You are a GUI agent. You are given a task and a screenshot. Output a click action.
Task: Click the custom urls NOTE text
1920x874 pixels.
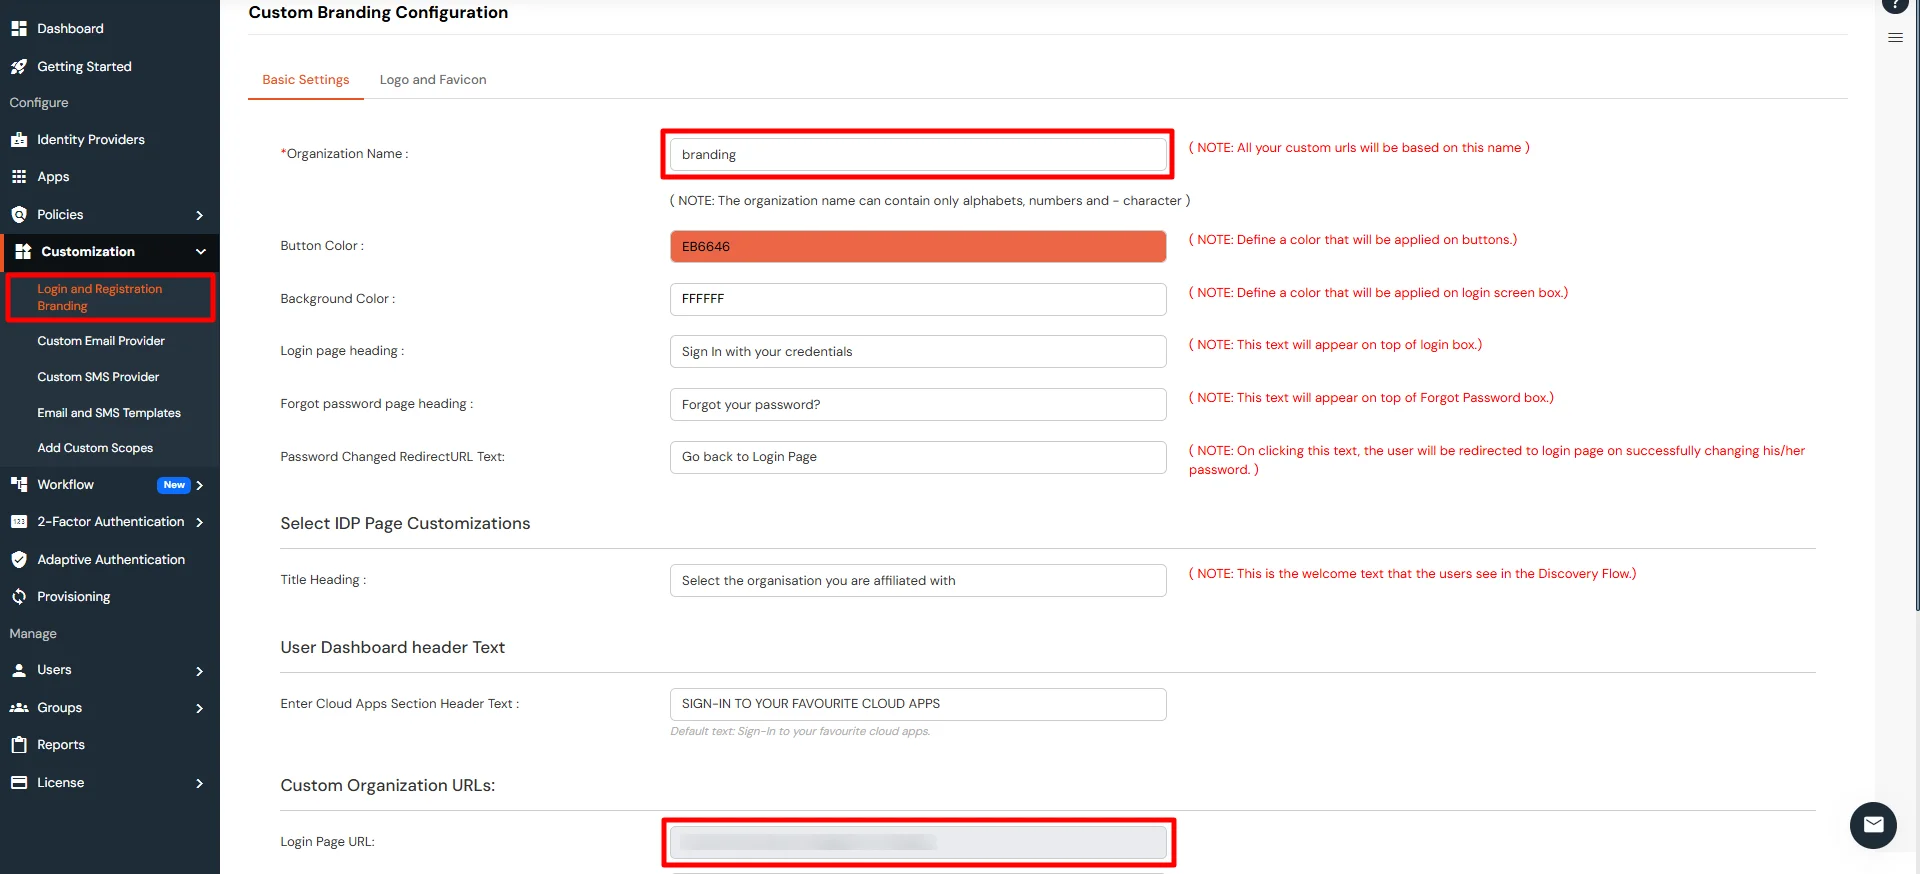coord(1359,148)
